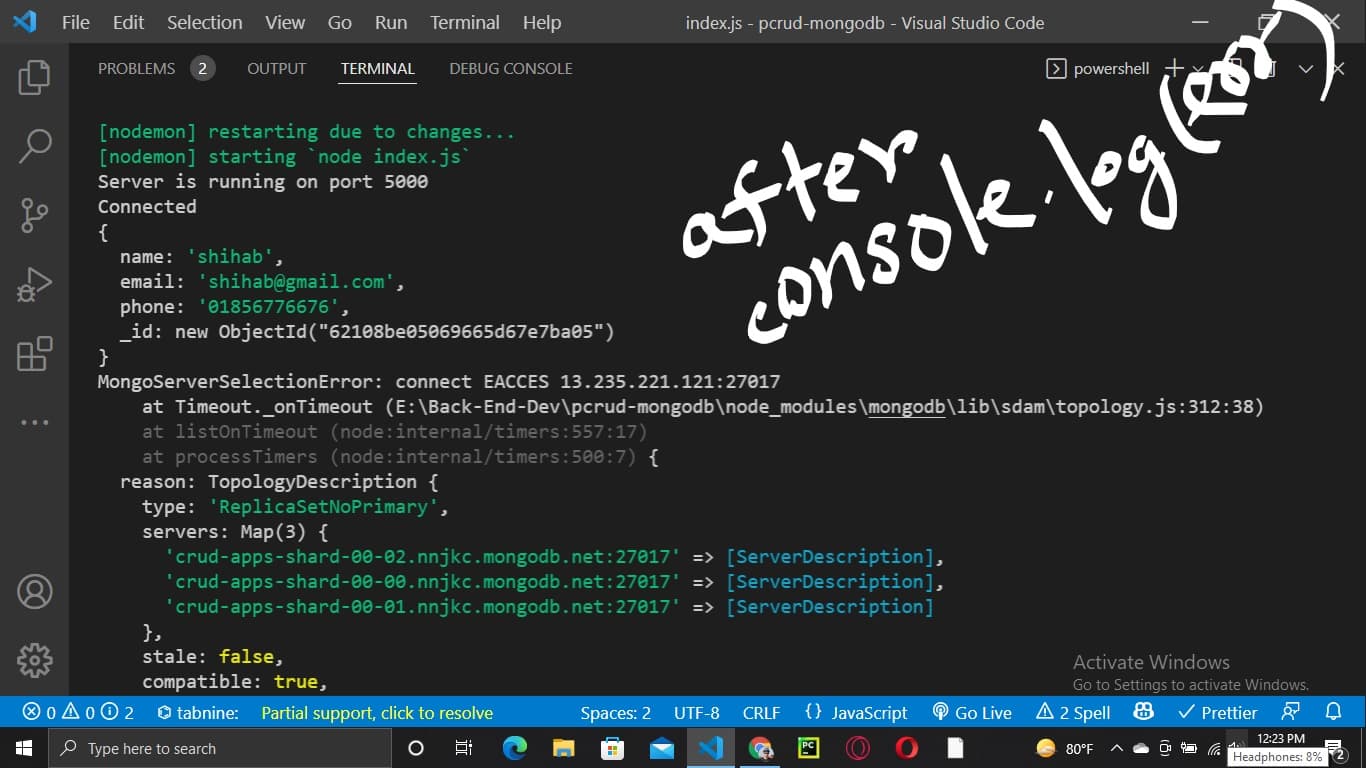Open the Extensions view

34,354
